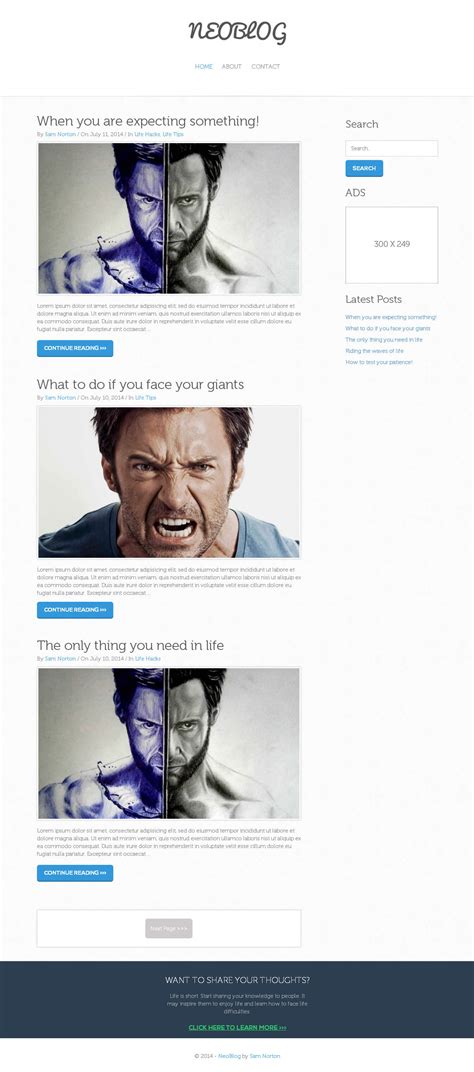Click Continue Reading under the third post
Image resolution: width=474 pixels, height=1072 pixels.
click(x=75, y=873)
